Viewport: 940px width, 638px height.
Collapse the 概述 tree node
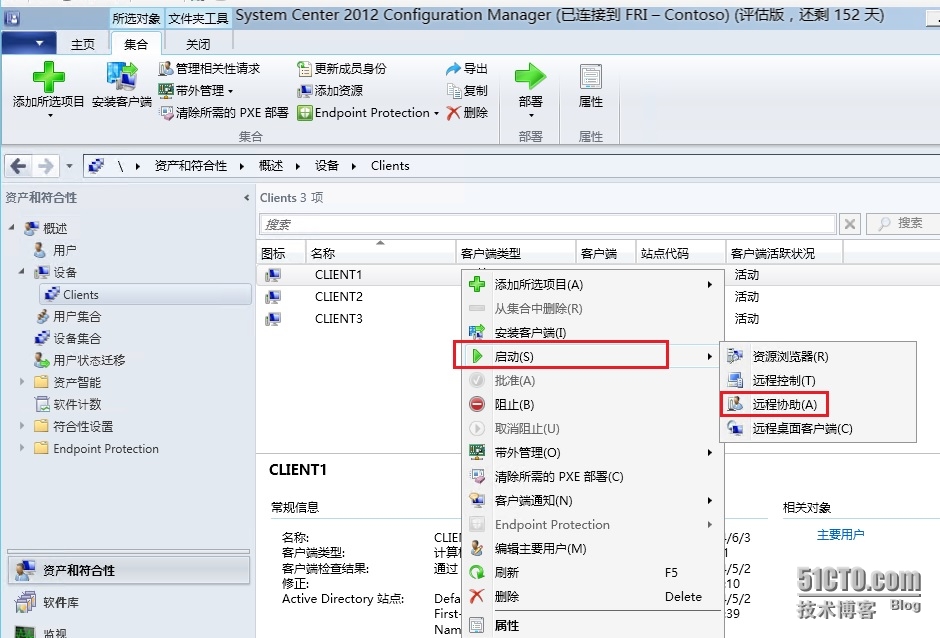(12, 227)
